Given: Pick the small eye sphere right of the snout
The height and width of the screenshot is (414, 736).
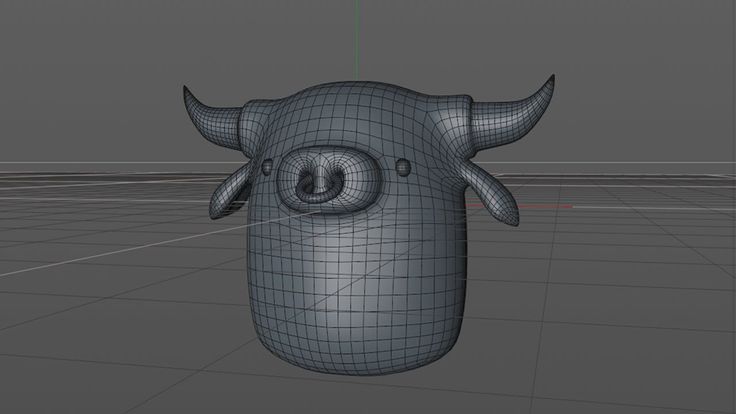Looking at the screenshot, I should point(403,166).
